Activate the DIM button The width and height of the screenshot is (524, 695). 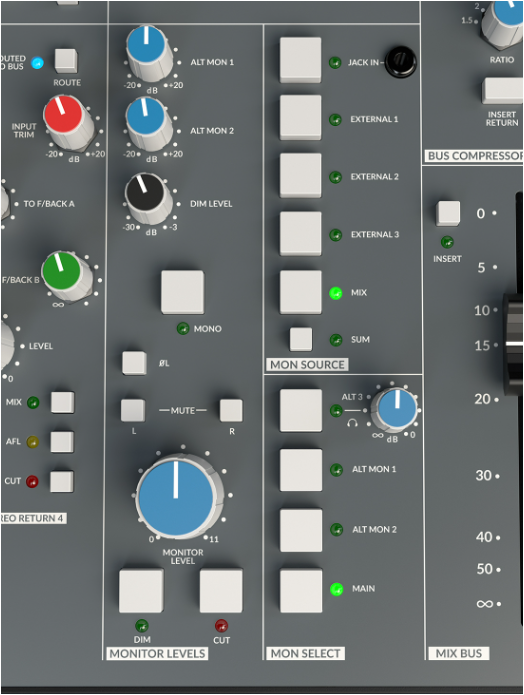(141, 591)
